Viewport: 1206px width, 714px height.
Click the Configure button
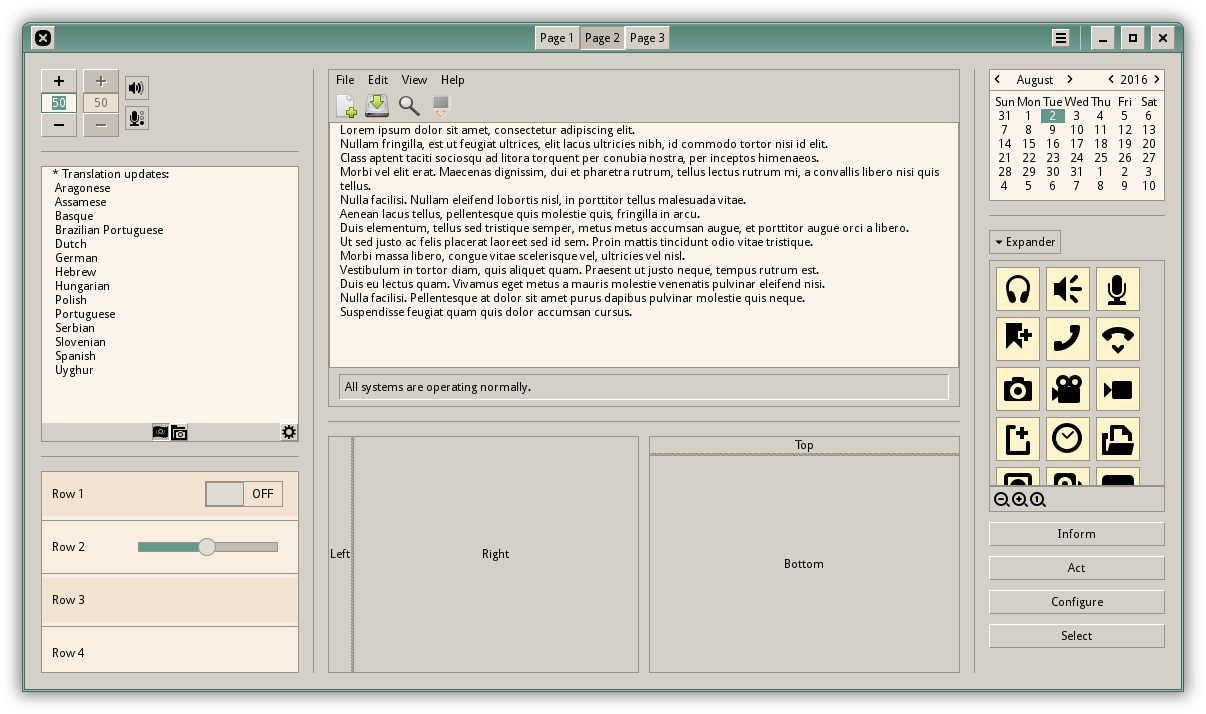(x=1077, y=602)
